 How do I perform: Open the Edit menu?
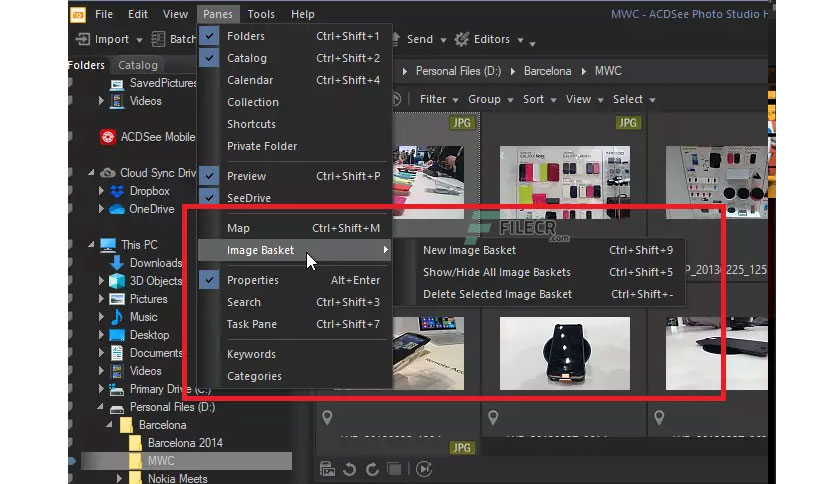[x=138, y=14]
